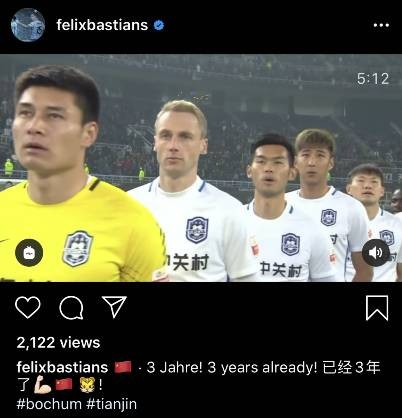Viewport: 402px width, 418px height.
Task: Open felixbastians profile from the header username
Action: [102, 25]
